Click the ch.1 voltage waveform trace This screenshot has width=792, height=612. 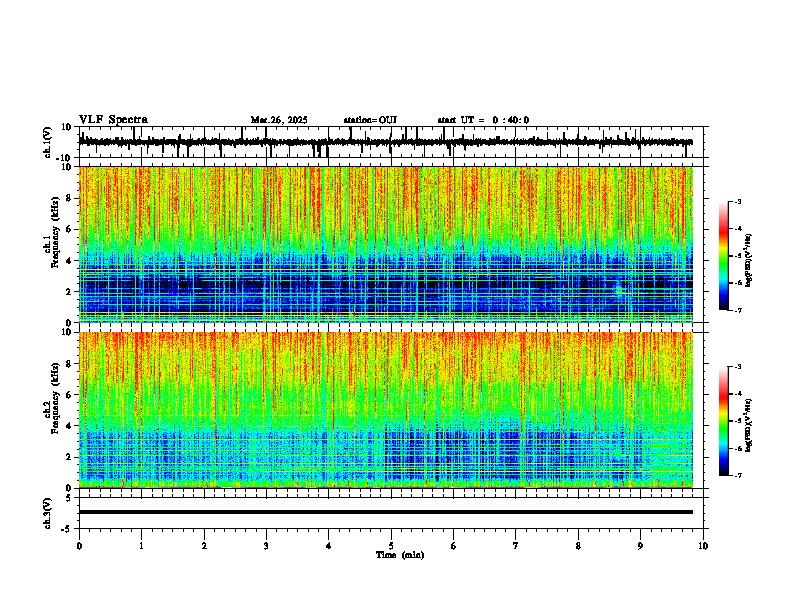click(385, 142)
